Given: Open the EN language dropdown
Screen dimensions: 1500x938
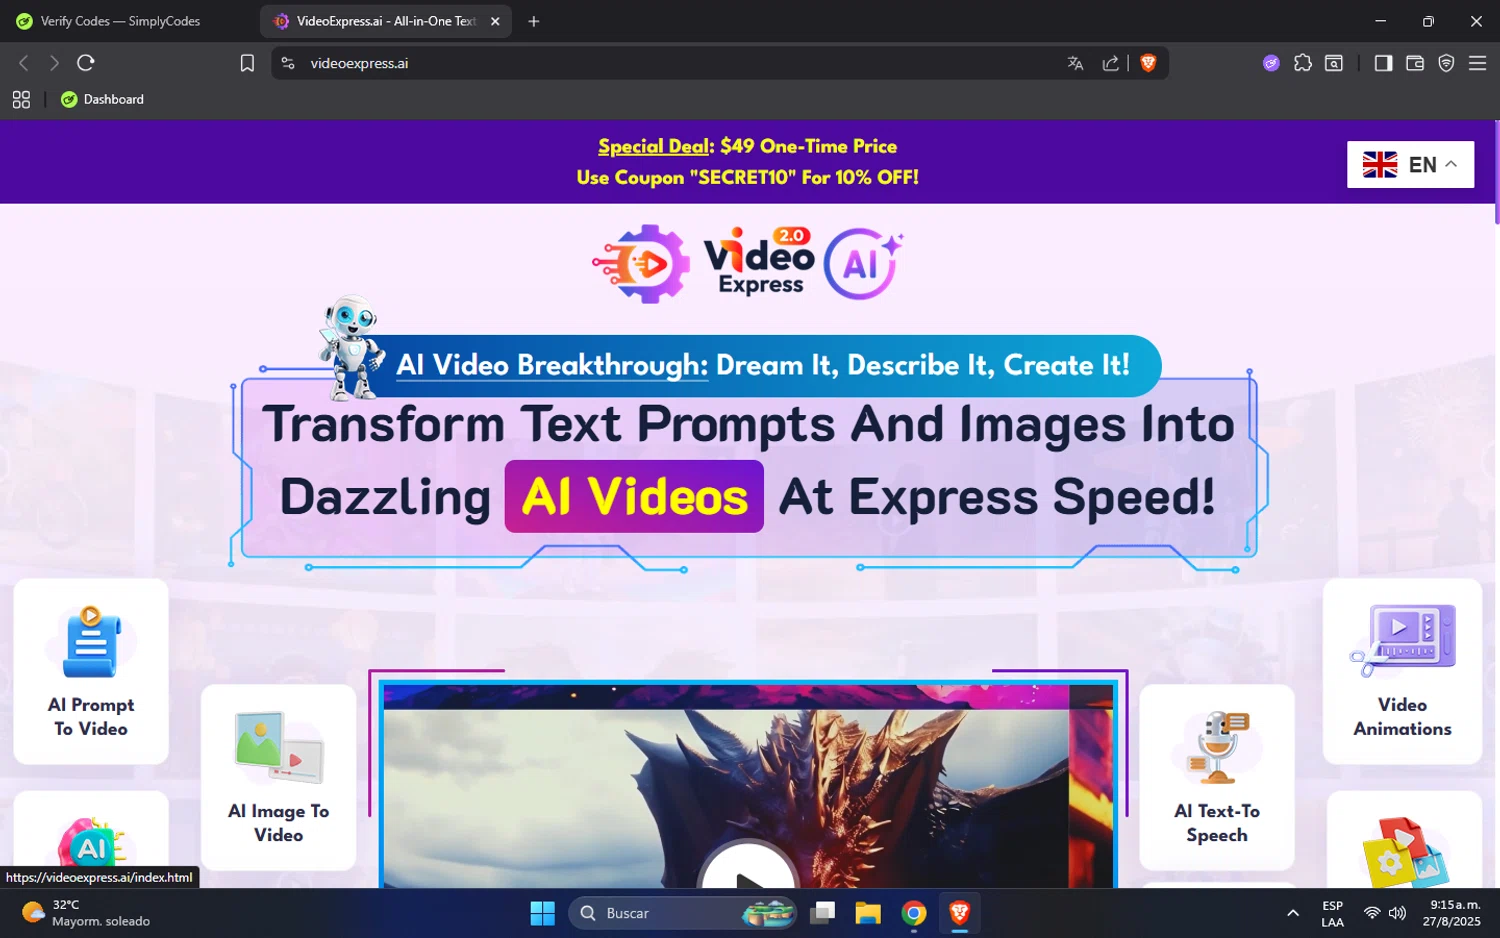Looking at the screenshot, I should click(1410, 165).
